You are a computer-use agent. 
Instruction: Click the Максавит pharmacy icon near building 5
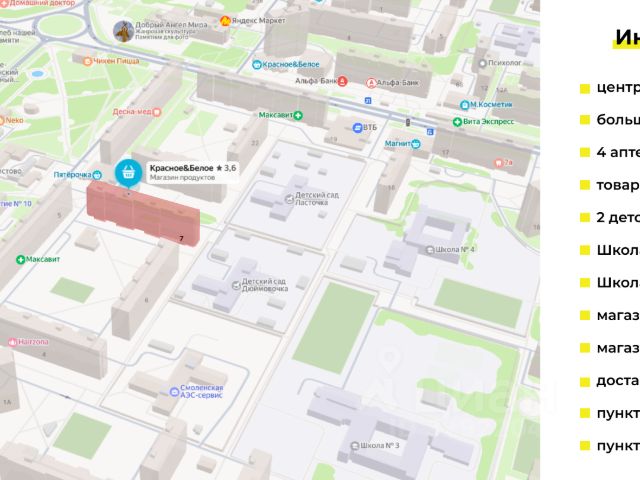pyautogui.click(x=20, y=260)
